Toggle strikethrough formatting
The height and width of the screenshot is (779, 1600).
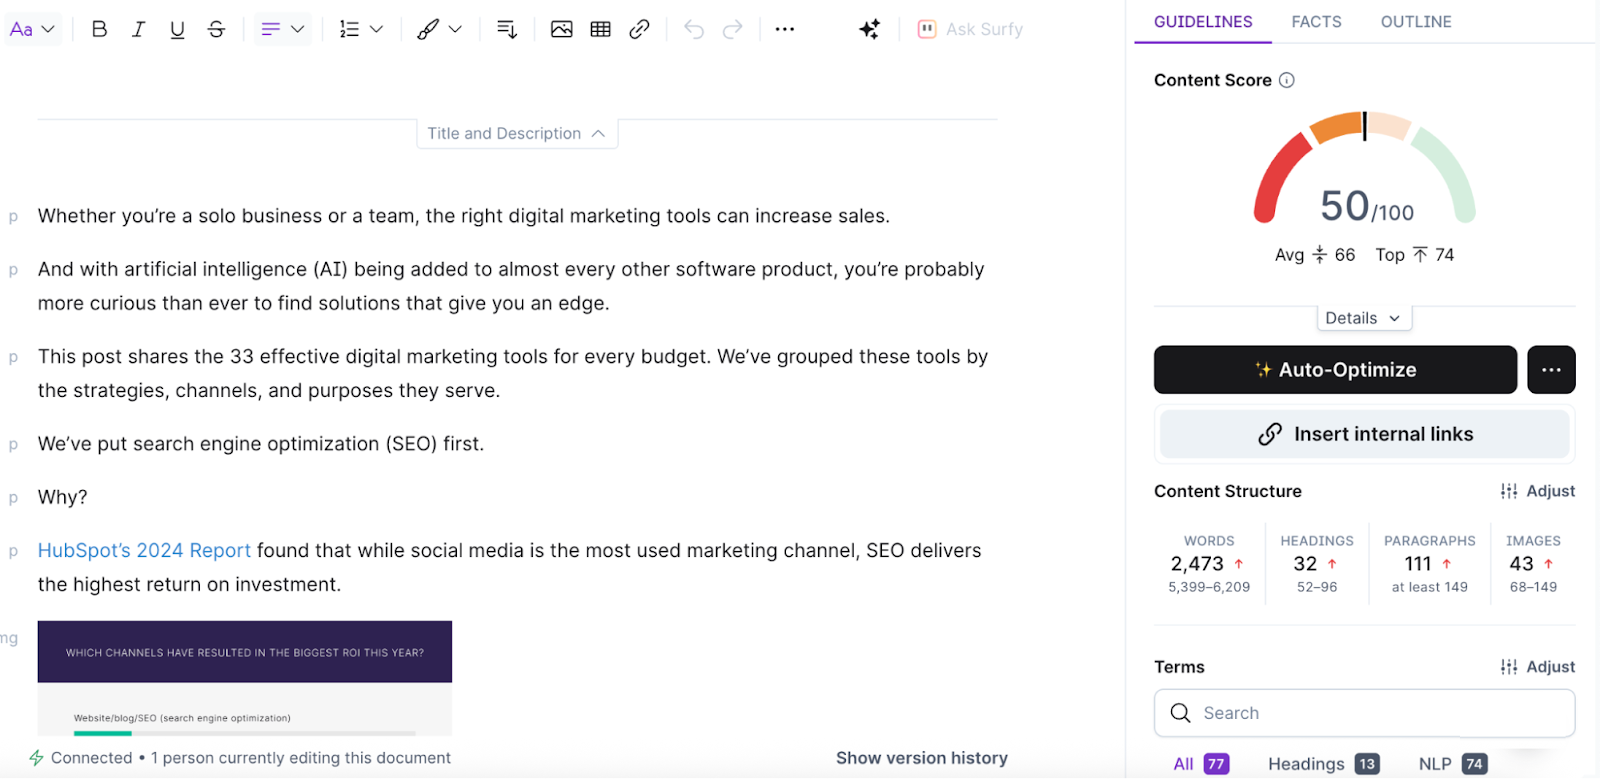pos(216,29)
